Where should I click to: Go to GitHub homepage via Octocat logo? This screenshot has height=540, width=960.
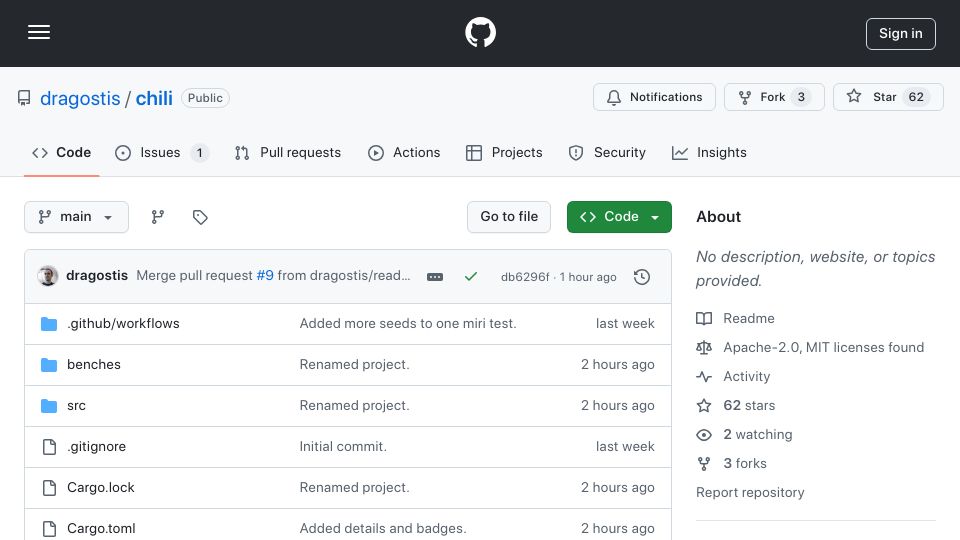480,32
